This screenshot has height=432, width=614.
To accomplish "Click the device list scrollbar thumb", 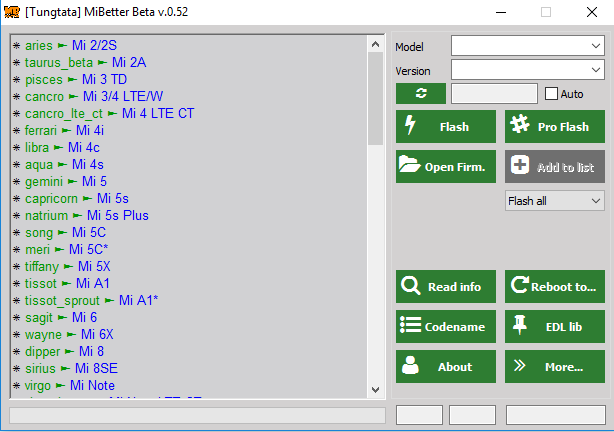I will (375, 99).
